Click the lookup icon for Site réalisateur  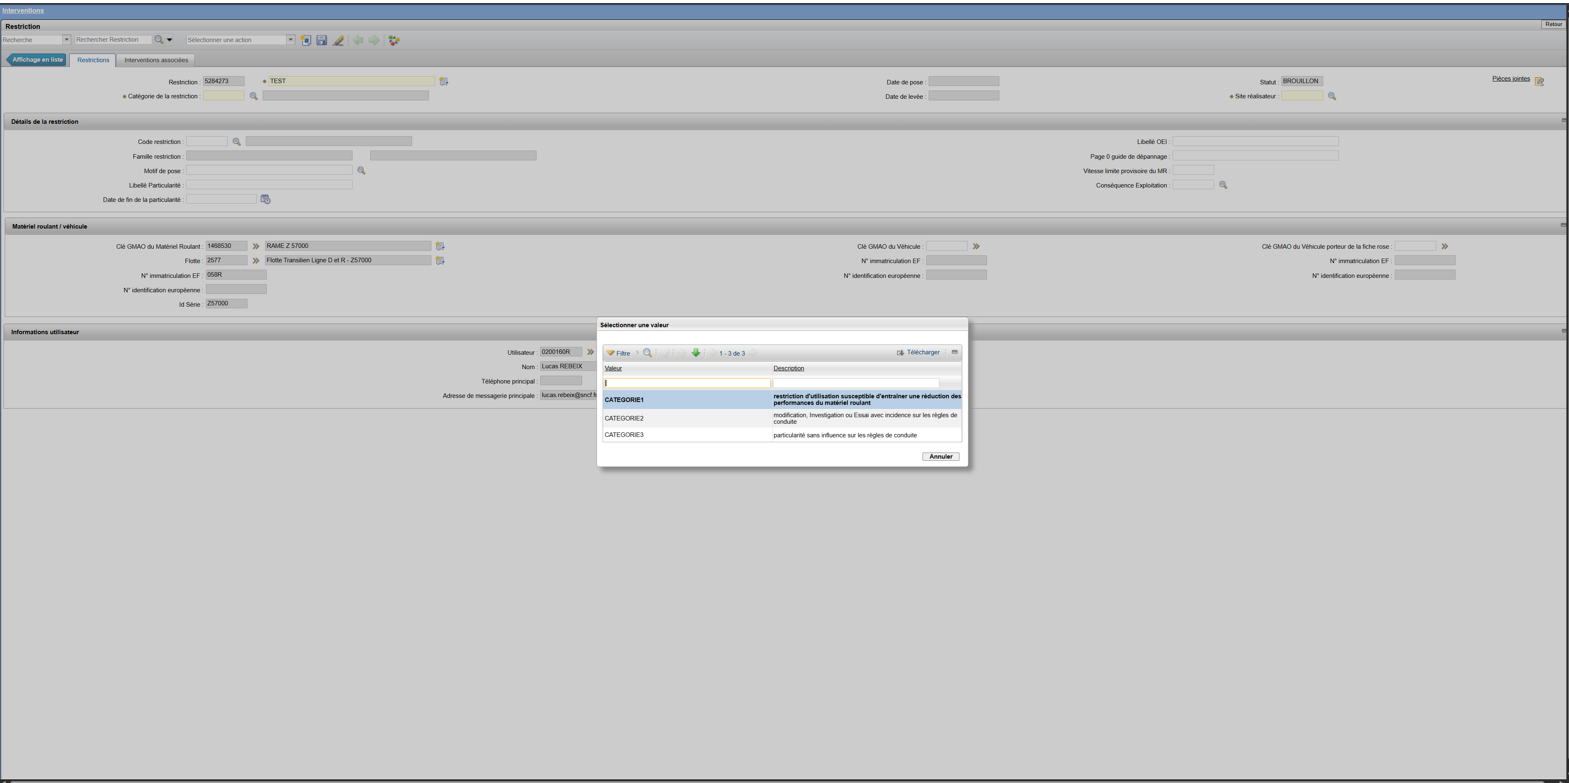tap(1332, 96)
